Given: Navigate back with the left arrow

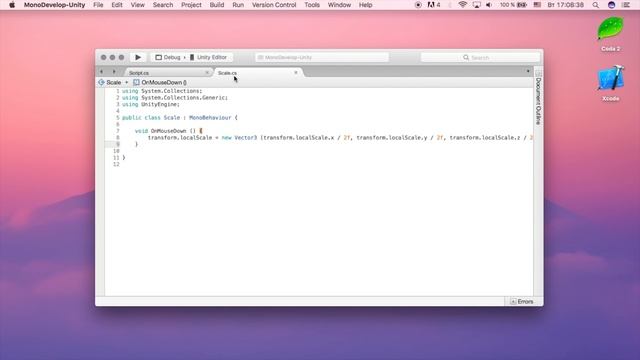Looking at the screenshot, I should tap(102, 71).
